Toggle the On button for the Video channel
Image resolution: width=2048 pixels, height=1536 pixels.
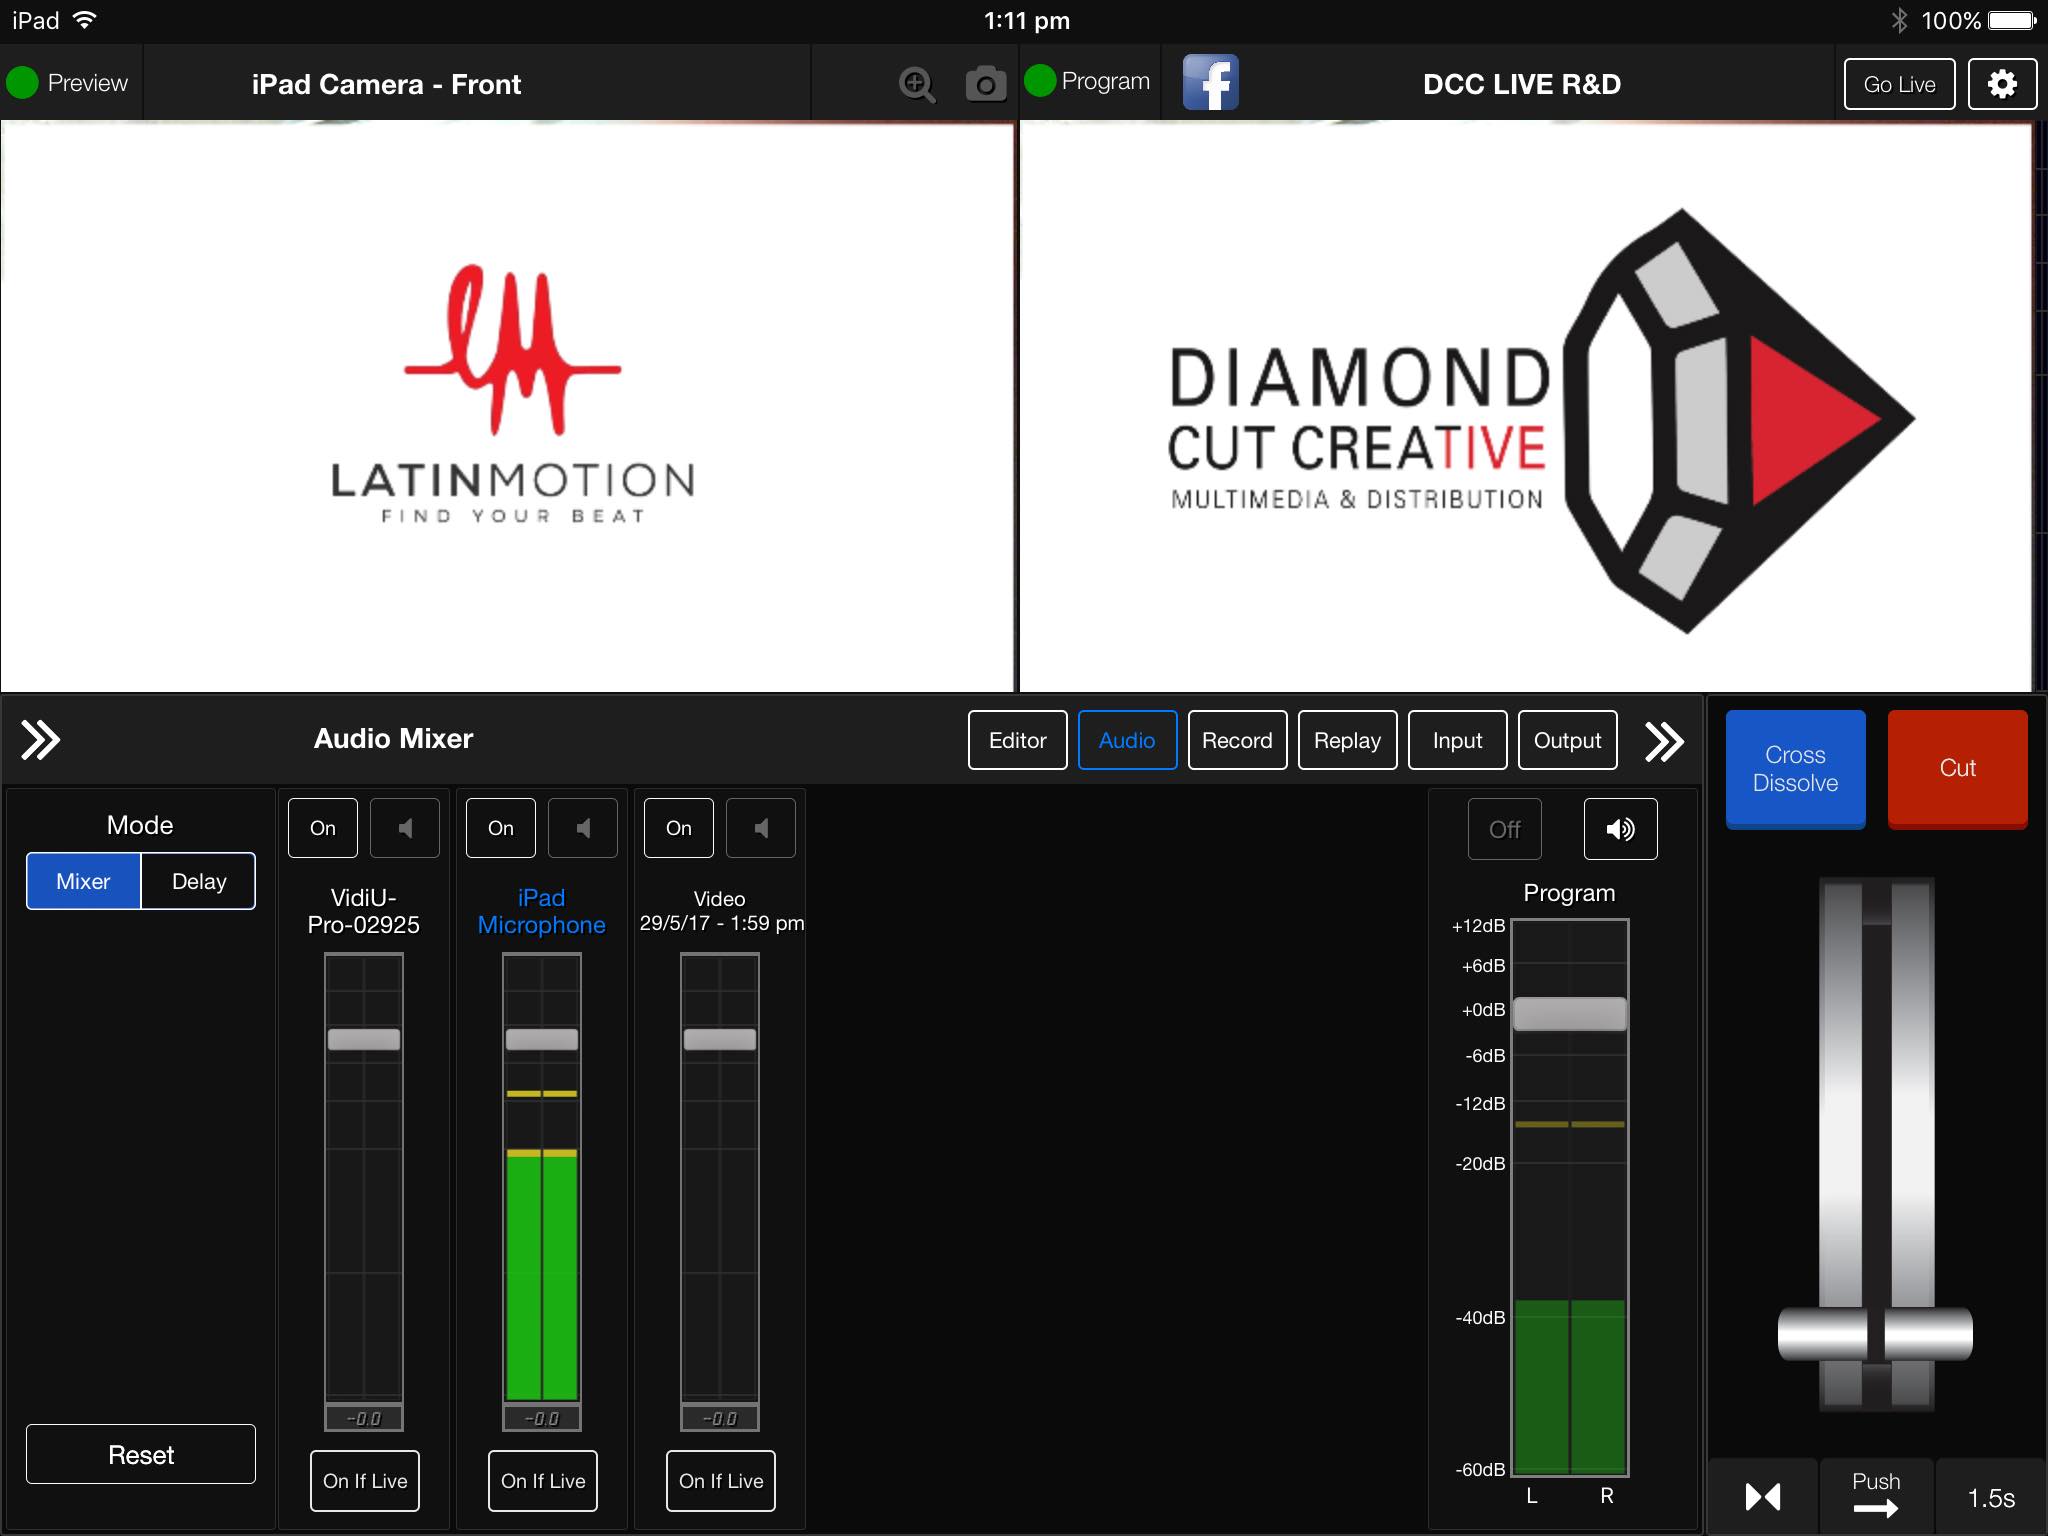click(678, 828)
